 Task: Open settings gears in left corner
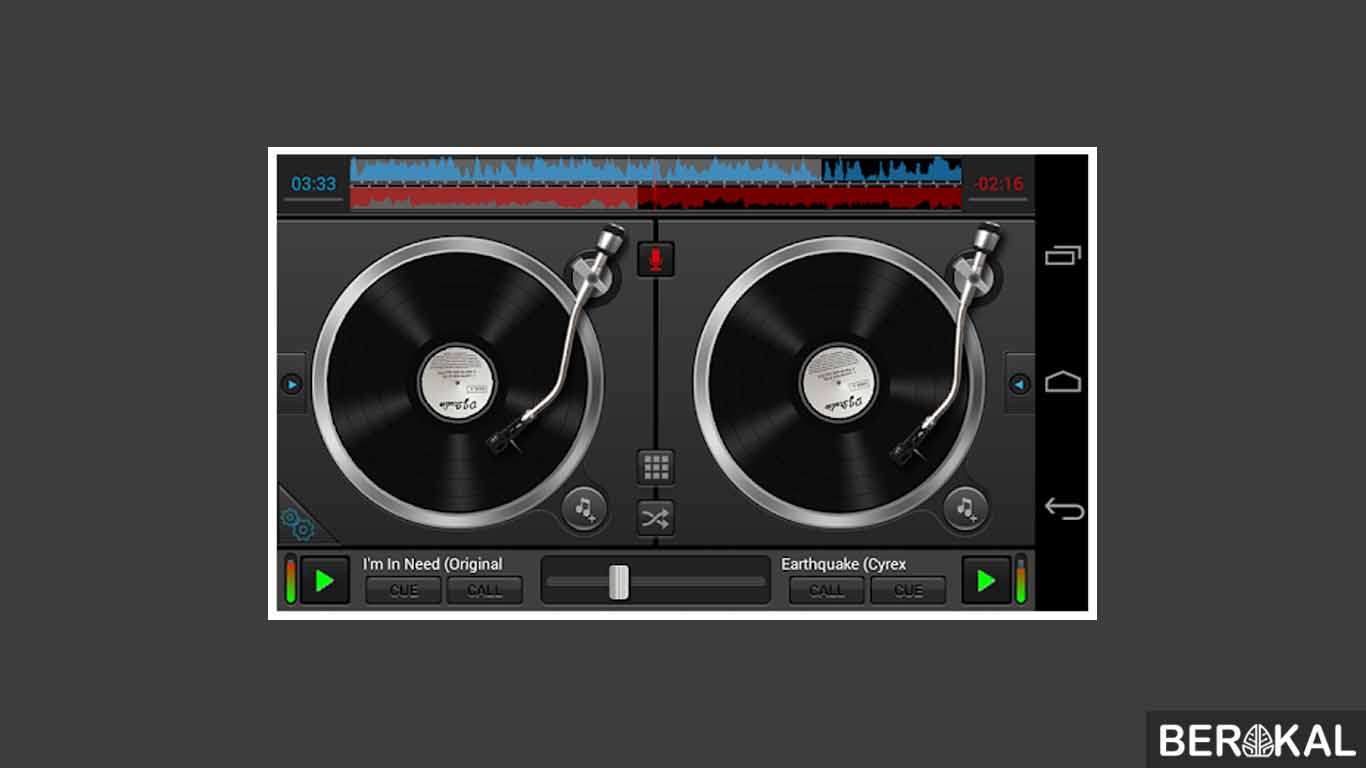[297, 522]
